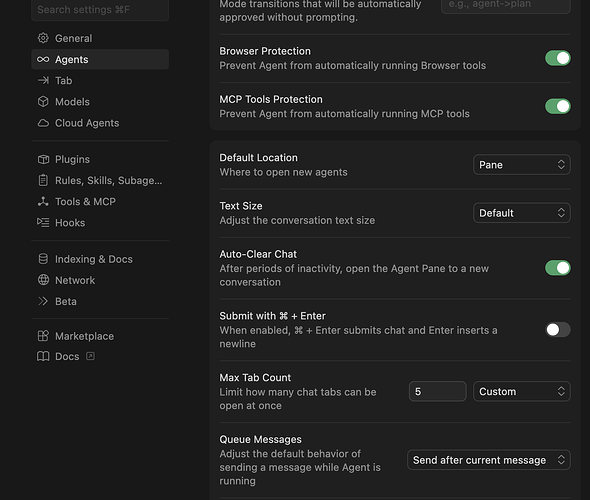Click the Max Tab Count label
Screen dimensions: 590x500
click(255, 378)
